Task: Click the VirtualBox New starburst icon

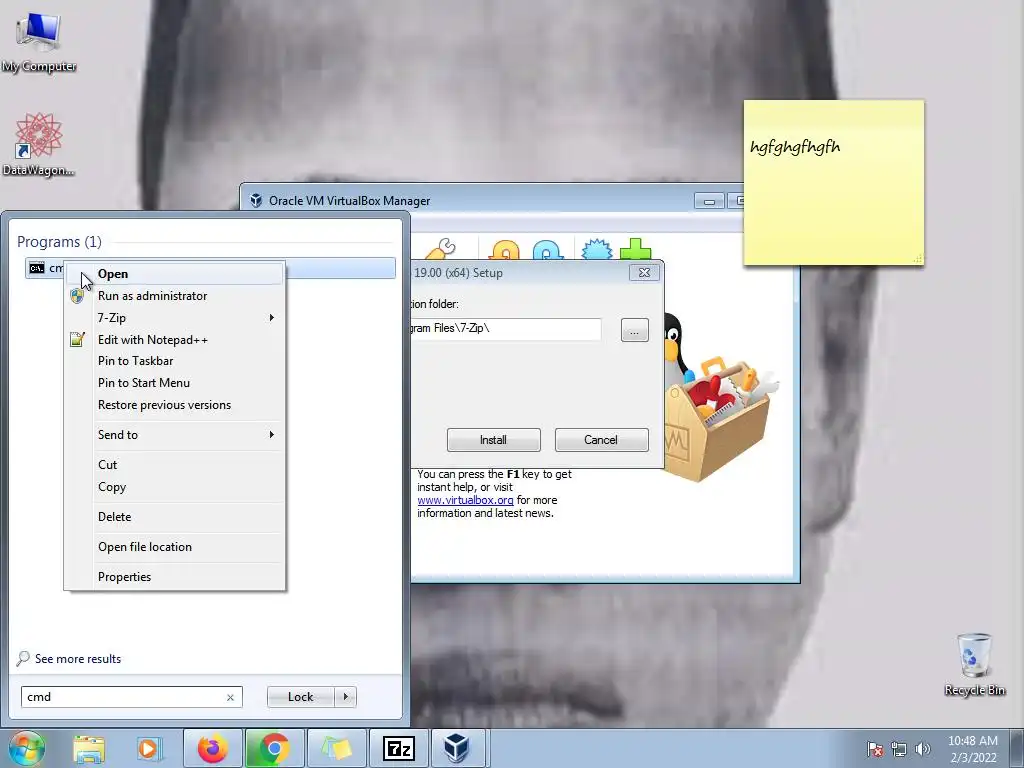Action: click(596, 250)
